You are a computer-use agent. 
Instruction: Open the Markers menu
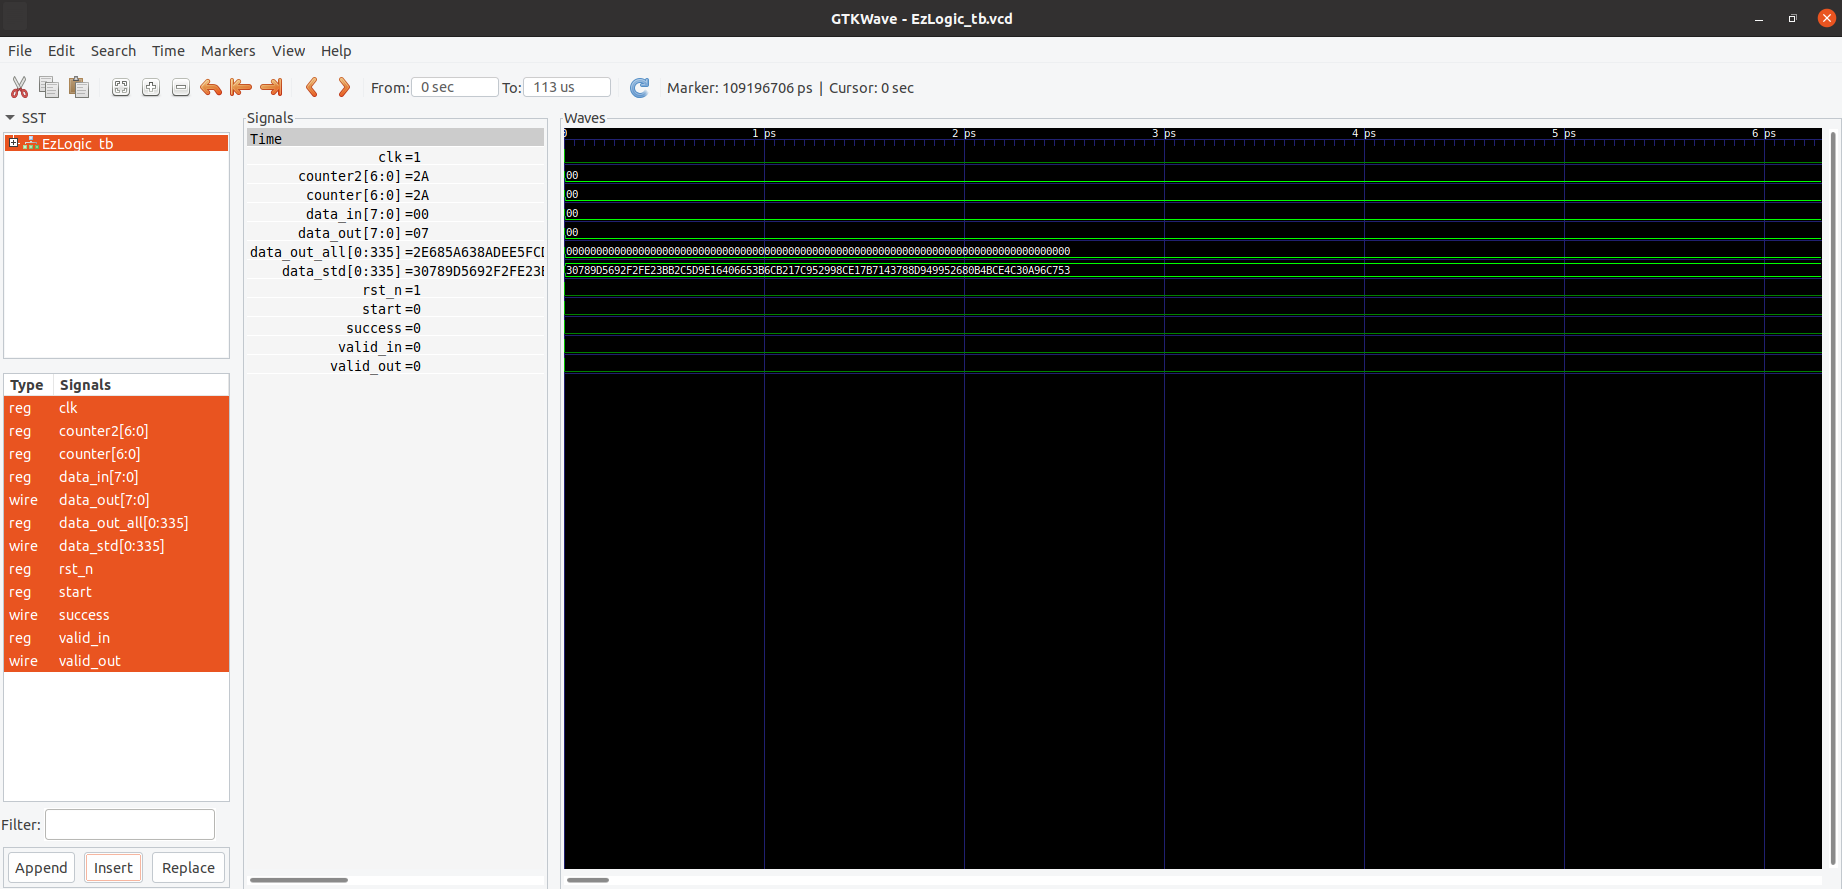click(x=227, y=51)
